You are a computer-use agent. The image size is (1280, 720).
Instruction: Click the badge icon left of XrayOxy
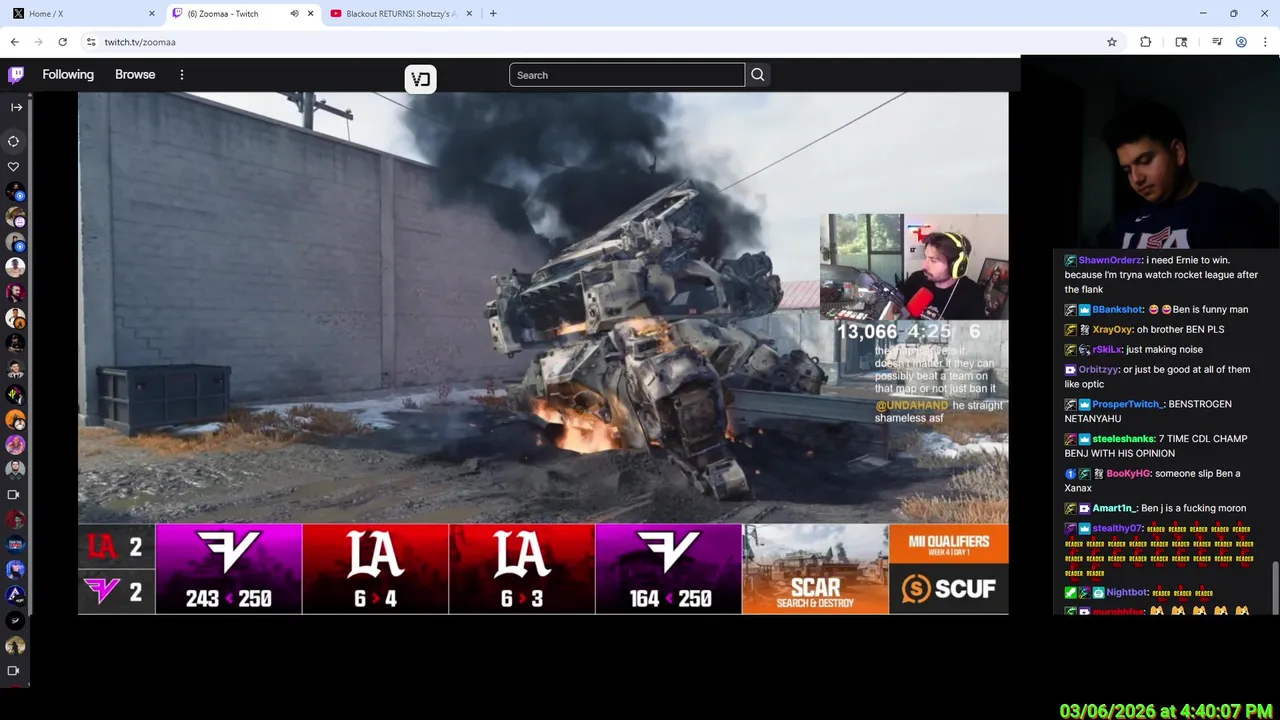click(x=1084, y=330)
